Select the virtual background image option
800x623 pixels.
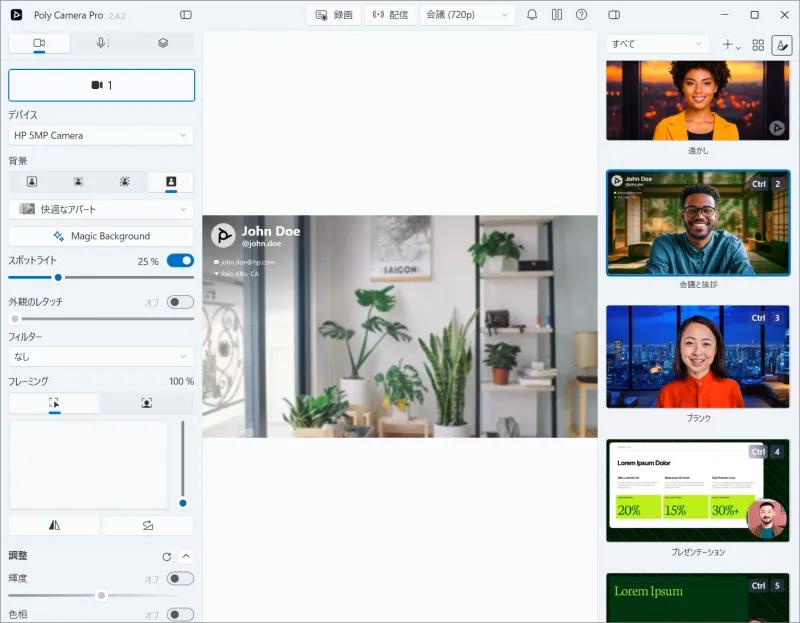point(171,182)
